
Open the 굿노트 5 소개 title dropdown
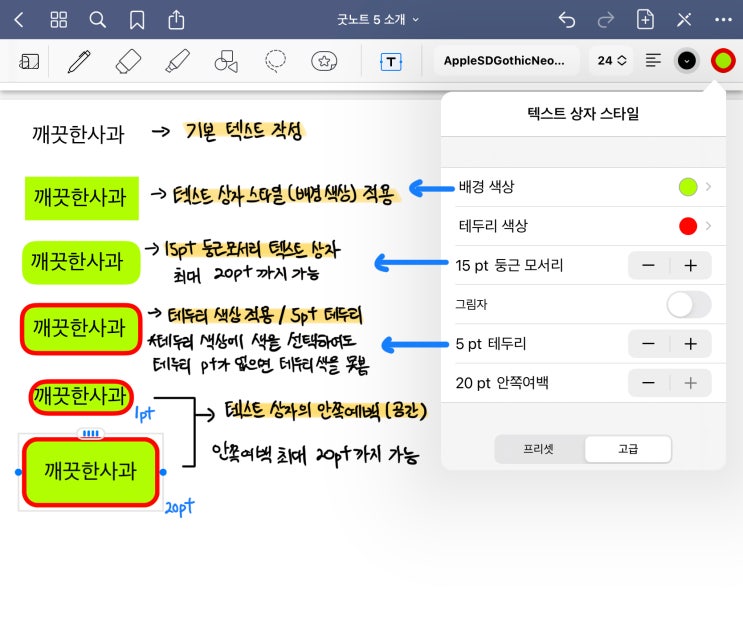pos(378,20)
